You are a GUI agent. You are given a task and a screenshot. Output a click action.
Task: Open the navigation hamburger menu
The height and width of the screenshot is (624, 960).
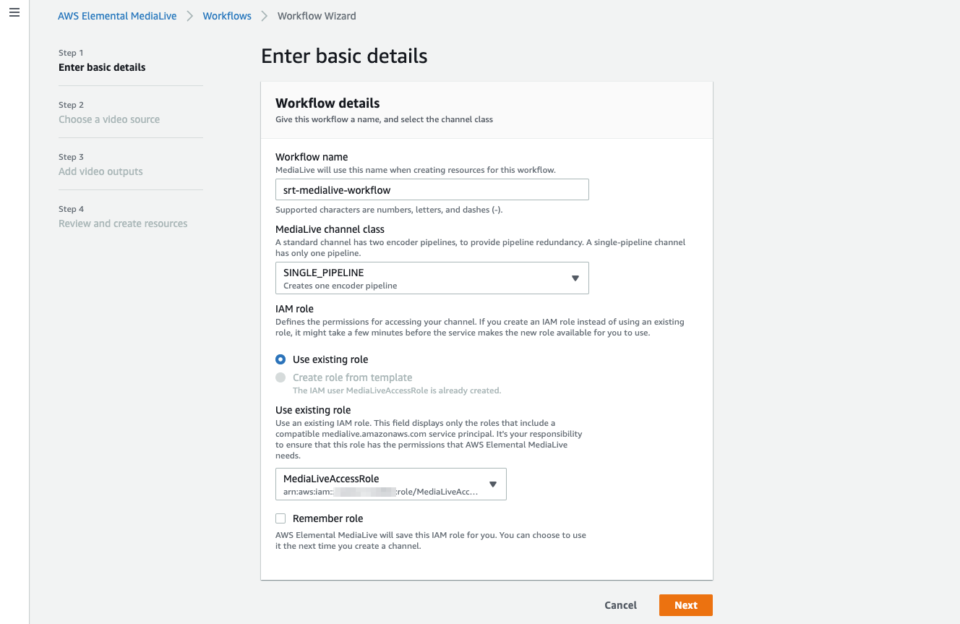tap(14, 14)
